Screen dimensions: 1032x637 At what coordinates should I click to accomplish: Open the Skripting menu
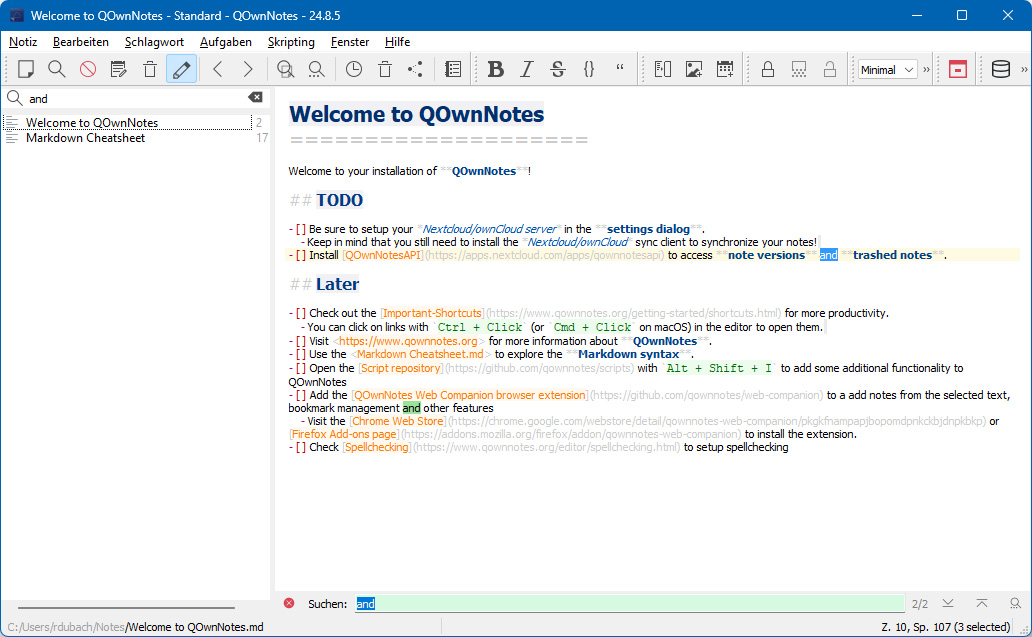pos(291,41)
